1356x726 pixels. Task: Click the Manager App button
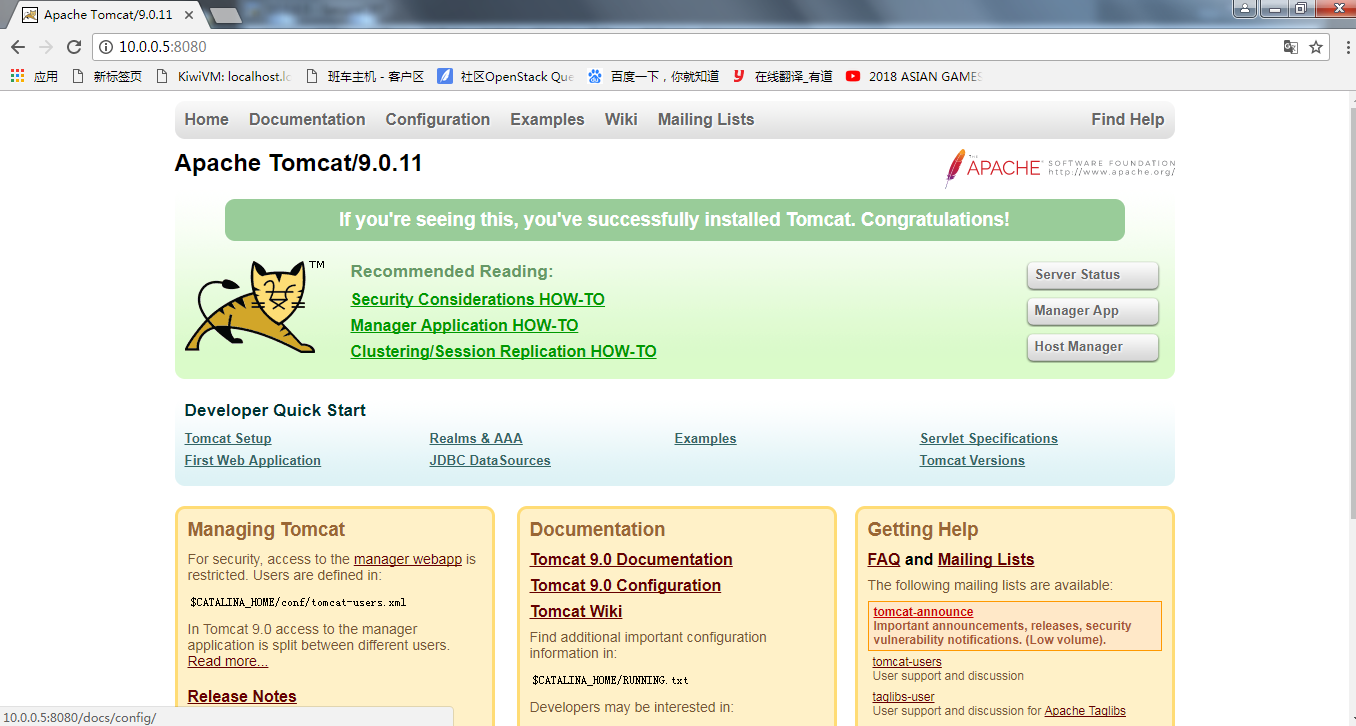click(1092, 311)
